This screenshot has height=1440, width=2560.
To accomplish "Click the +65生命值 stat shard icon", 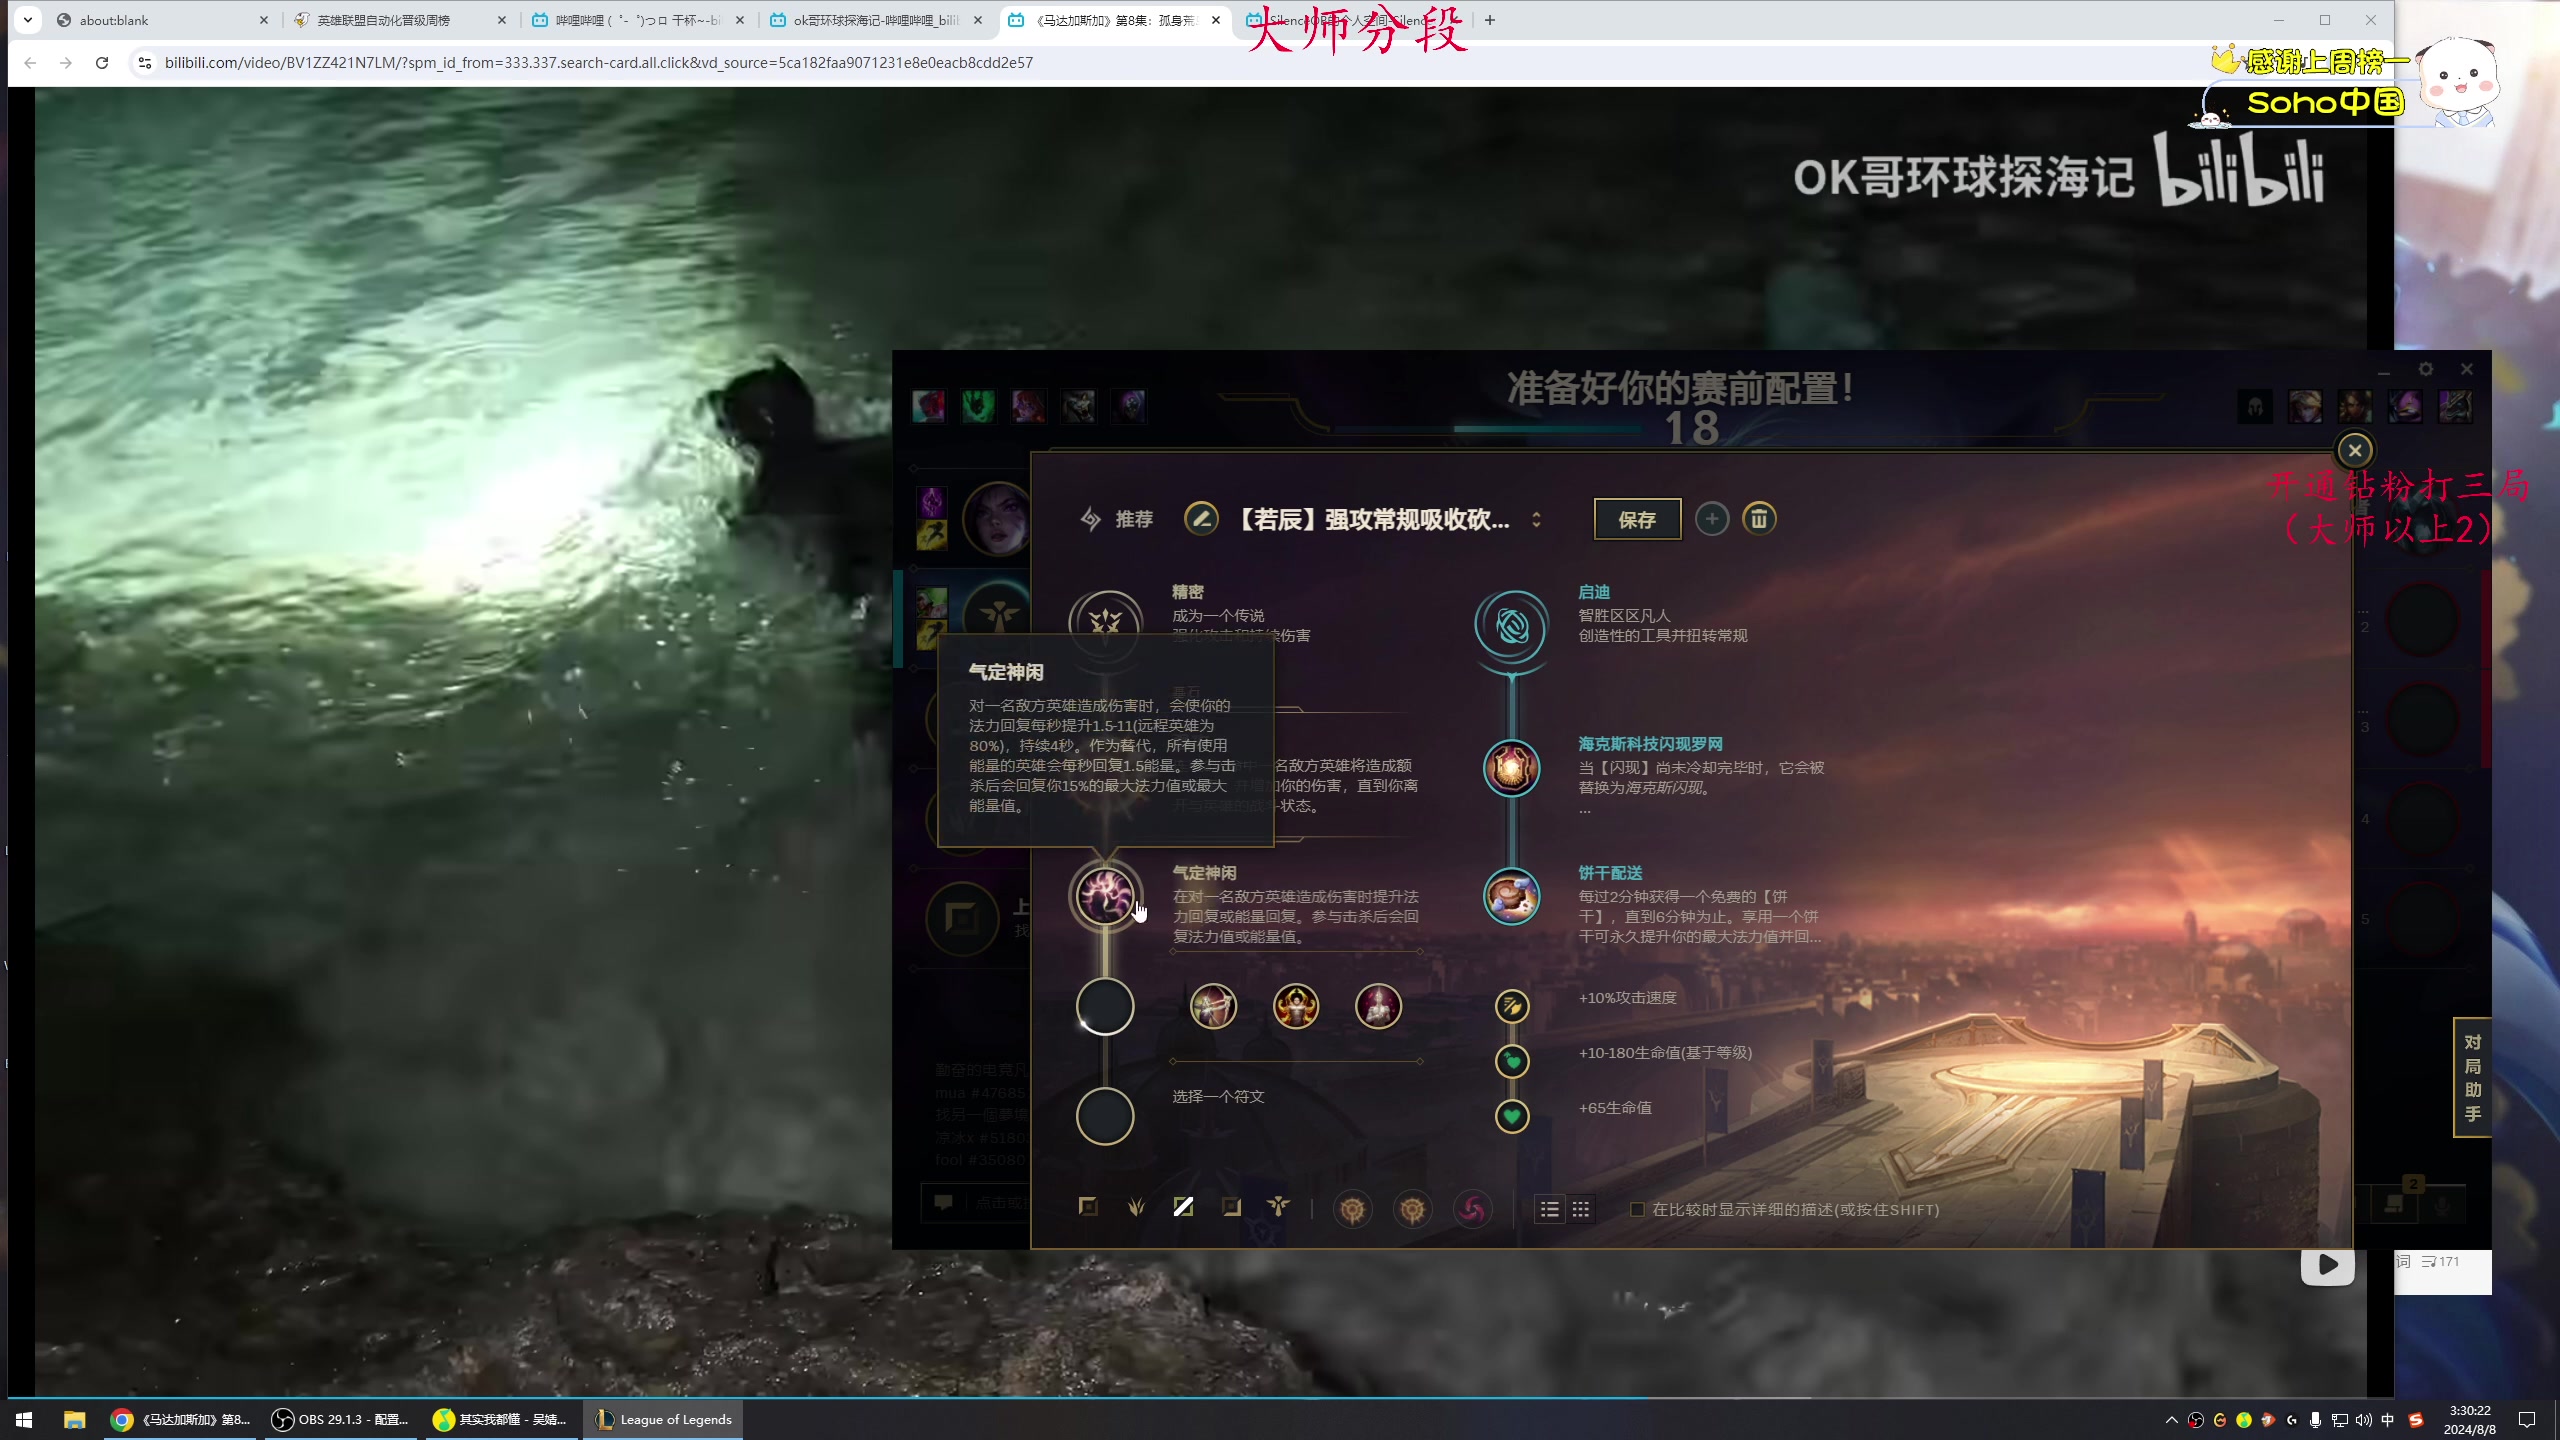I will tap(1512, 1116).
